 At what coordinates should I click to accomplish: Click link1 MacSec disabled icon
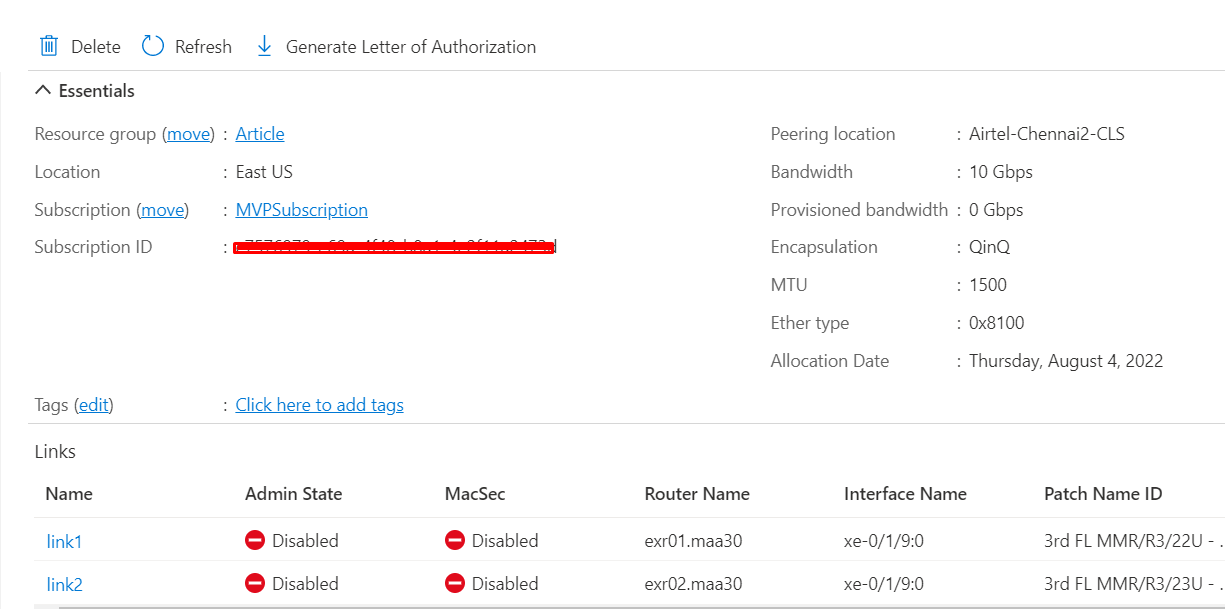click(455, 541)
